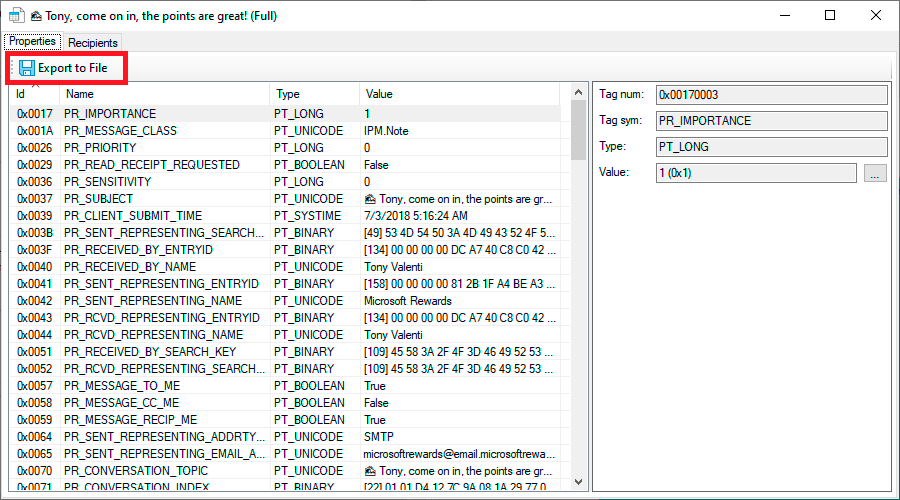Open the value editor ellipsis button
This screenshot has width=900, height=500.
(875, 173)
